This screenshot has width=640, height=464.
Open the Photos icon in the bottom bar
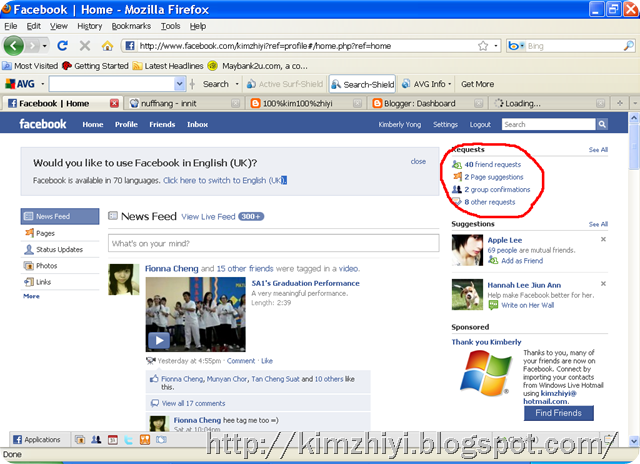[x=80, y=440]
